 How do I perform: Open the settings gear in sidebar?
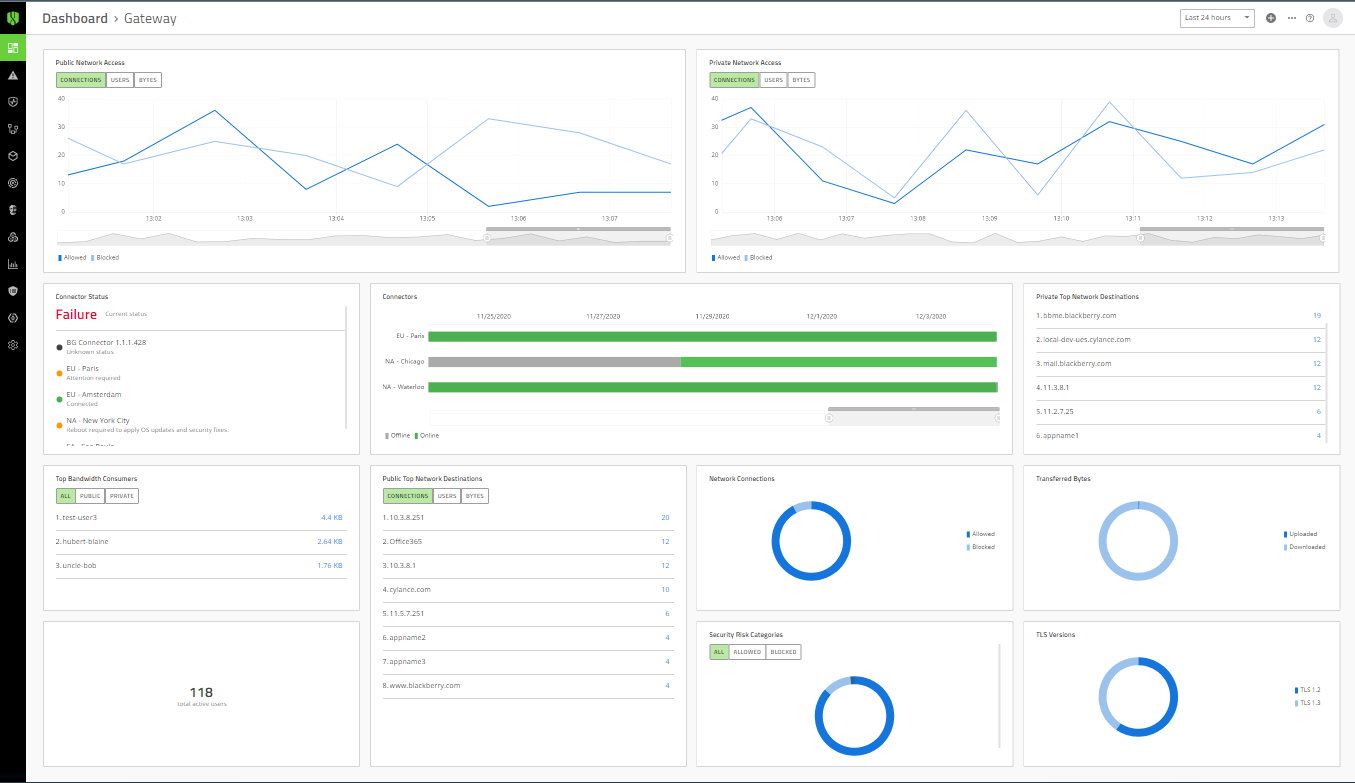pos(13,345)
